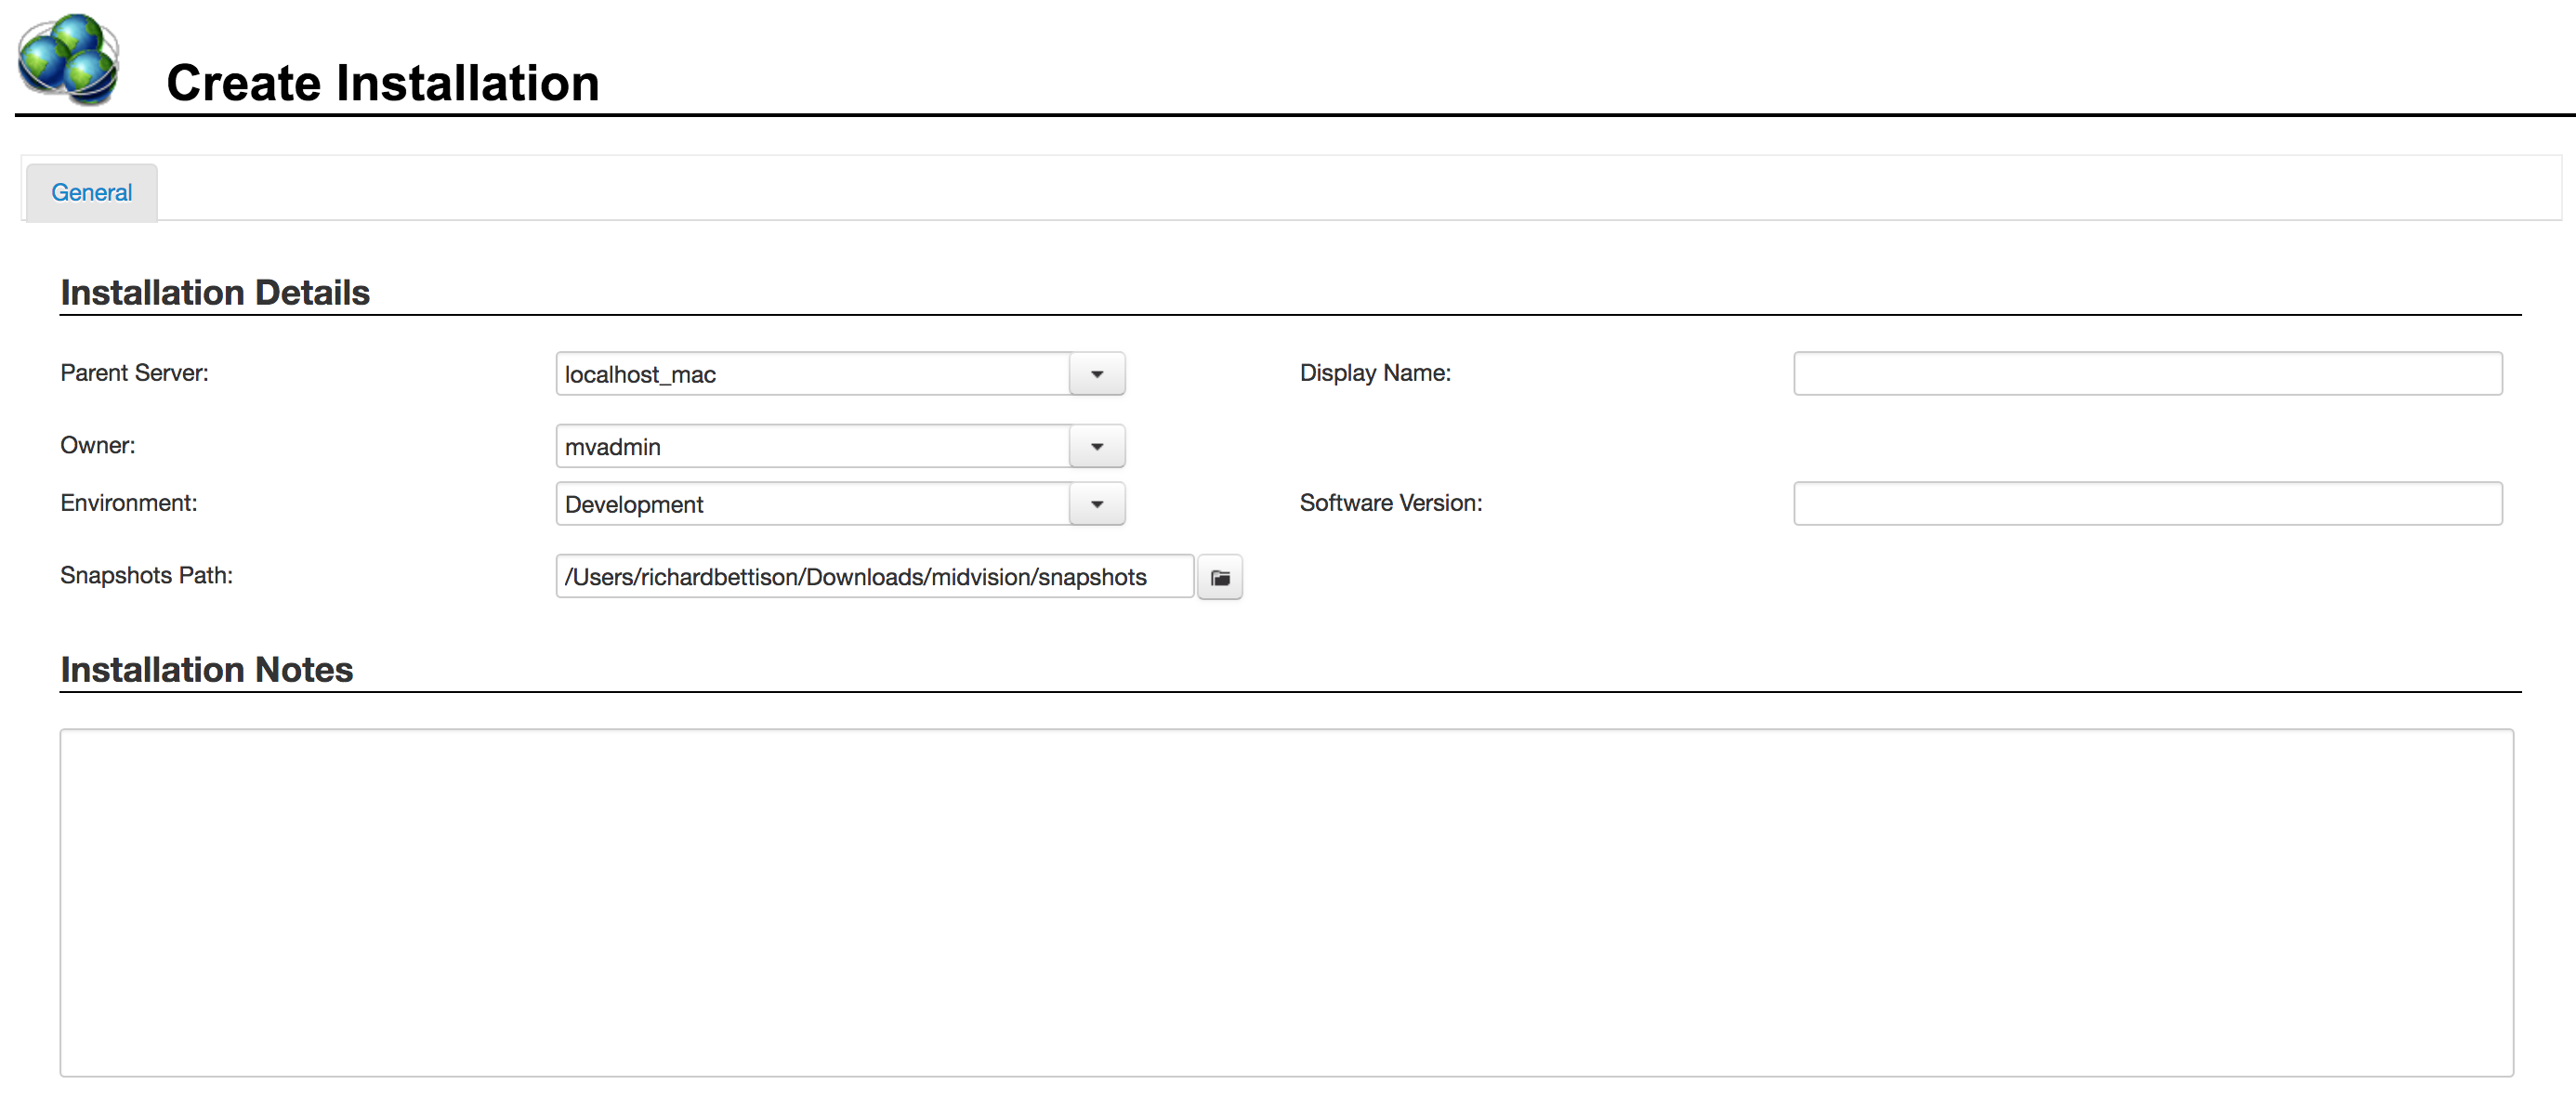Click the Environment label
This screenshot has height=1111, width=2576.
coord(129,503)
